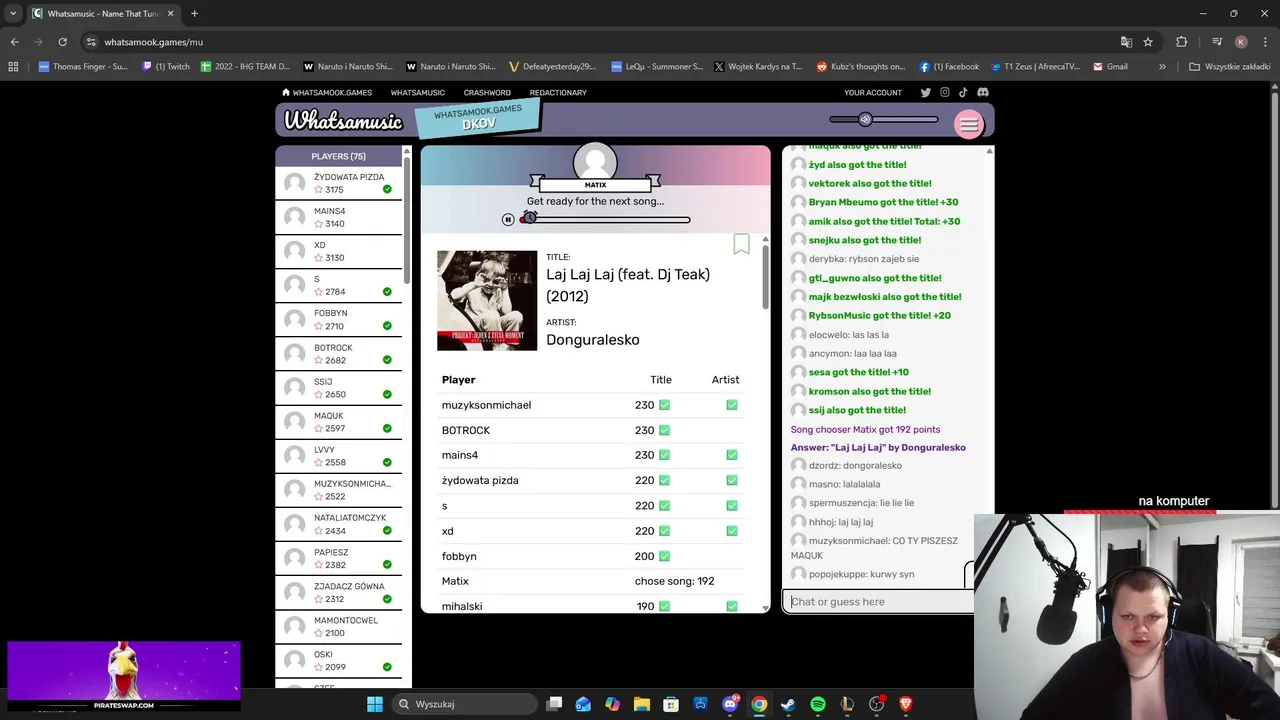Click fobbyn's title checkmark in the results table
Image resolution: width=1280 pixels, height=720 pixels.
(x=664, y=556)
